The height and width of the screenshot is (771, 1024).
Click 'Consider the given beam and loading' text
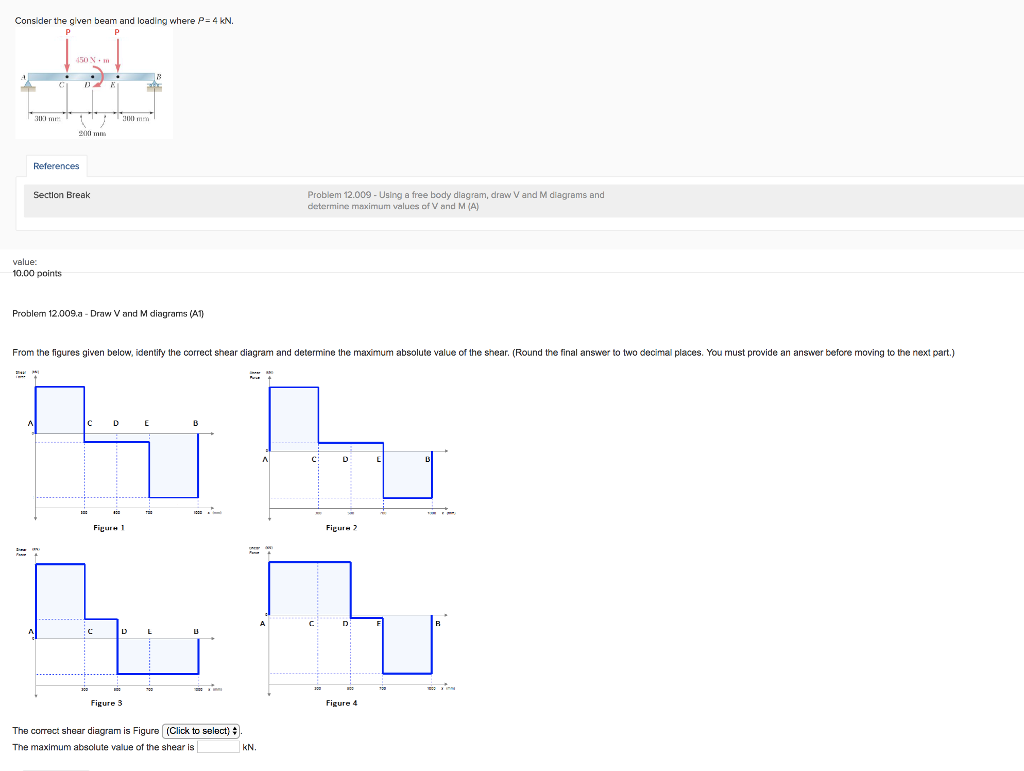[x=124, y=21]
